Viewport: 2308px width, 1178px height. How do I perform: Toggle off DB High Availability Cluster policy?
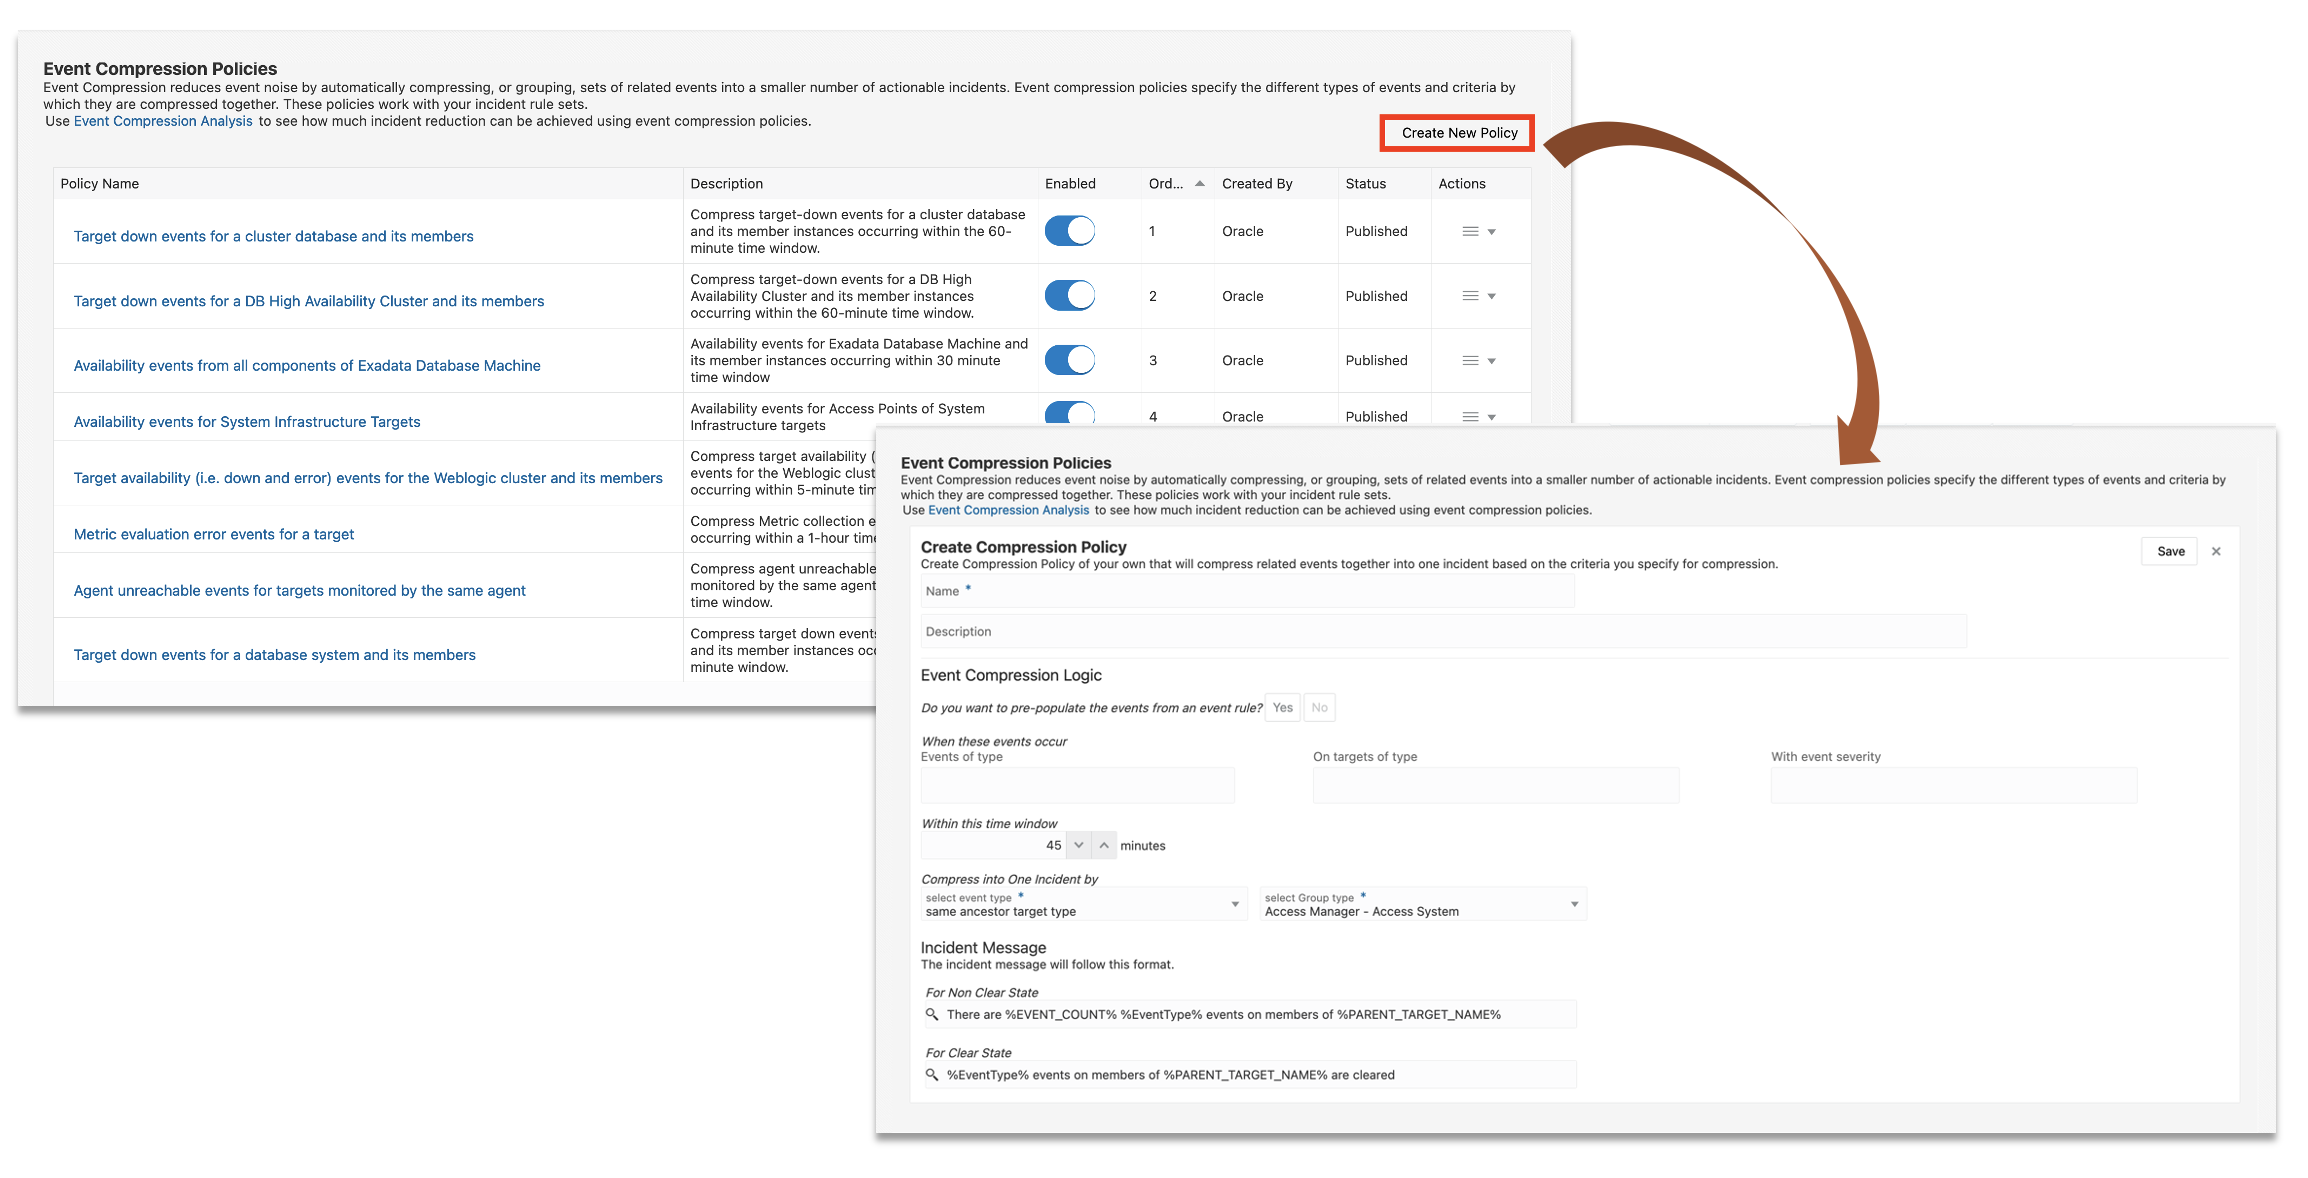tap(1069, 296)
